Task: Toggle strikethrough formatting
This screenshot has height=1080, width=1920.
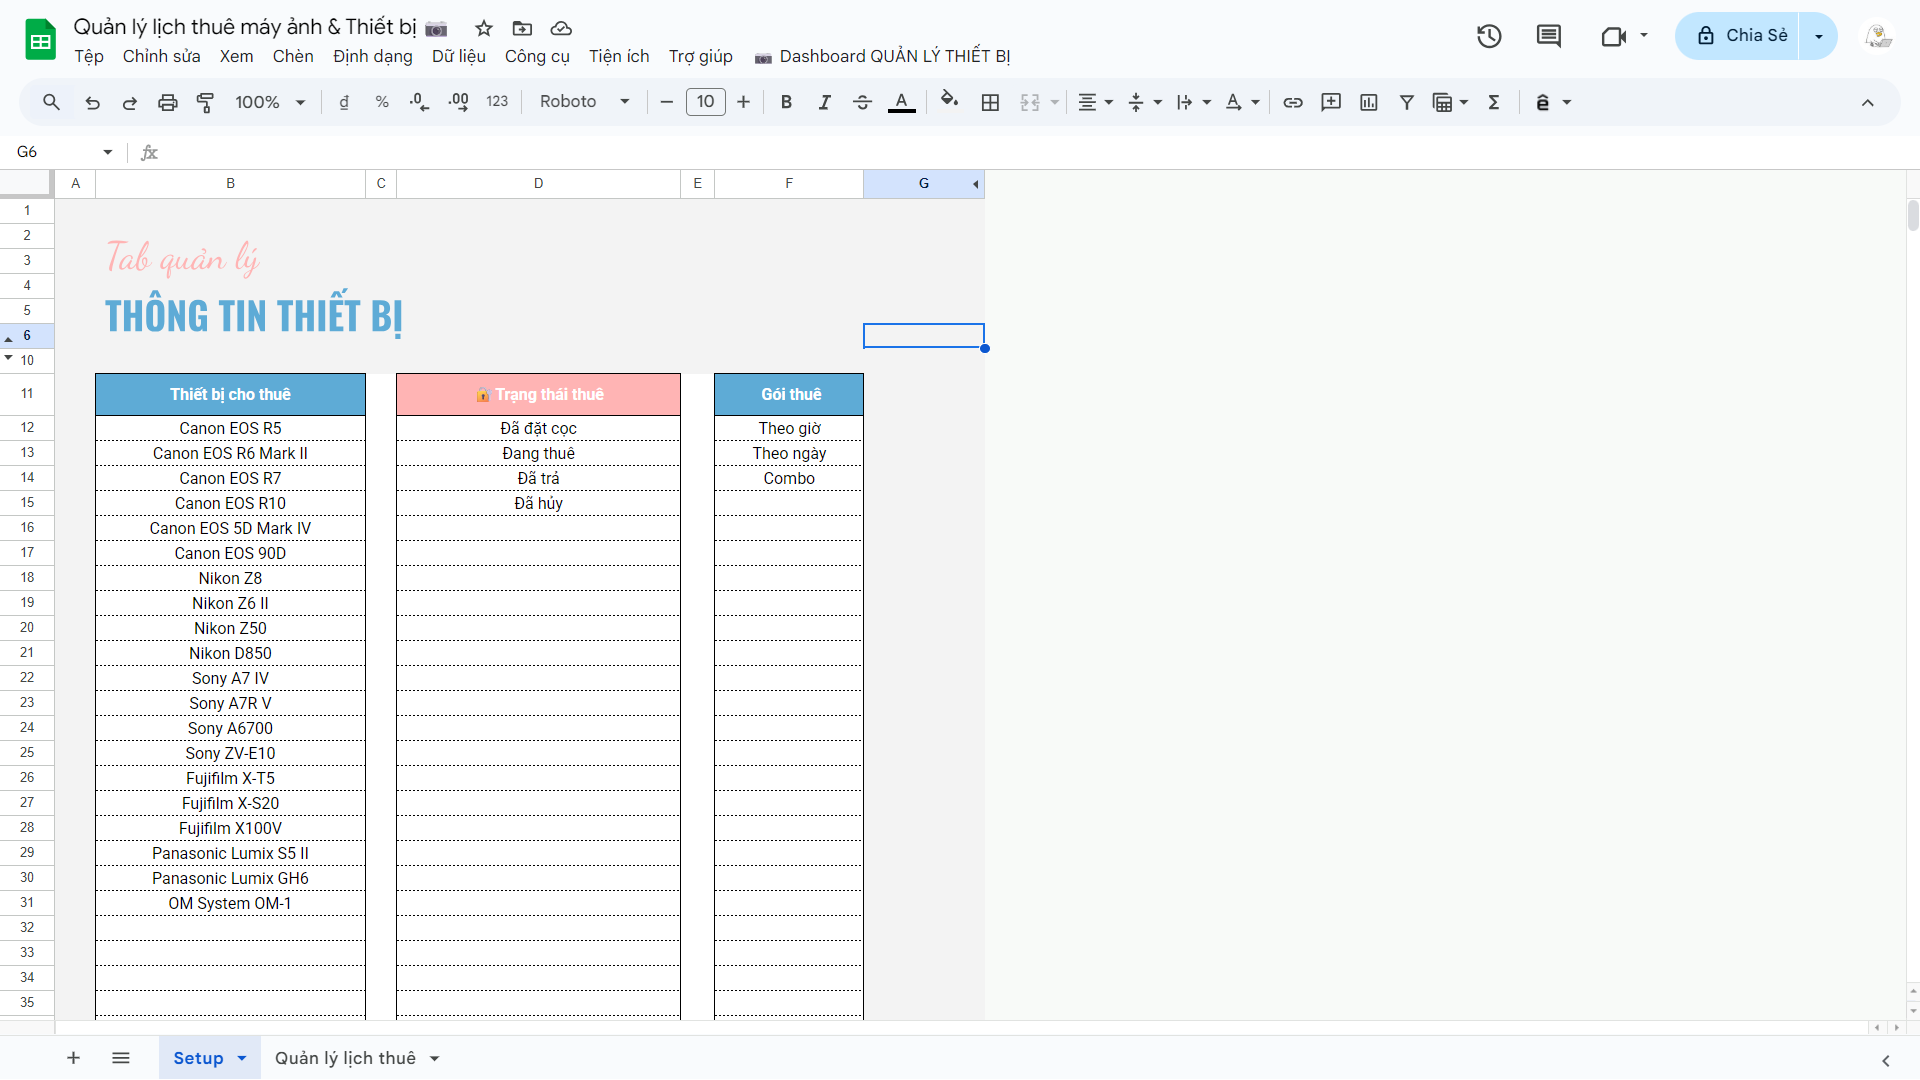Action: click(862, 102)
